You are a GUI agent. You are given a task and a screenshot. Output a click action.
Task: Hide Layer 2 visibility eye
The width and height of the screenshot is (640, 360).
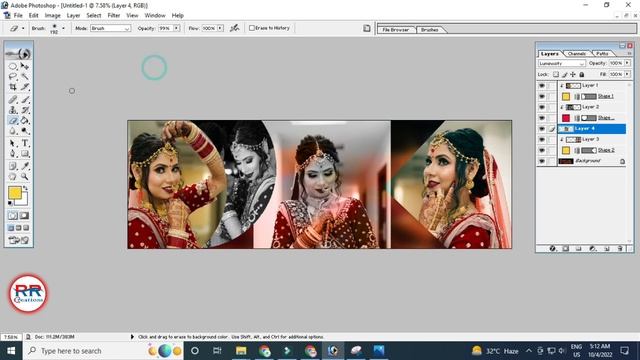(542, 107)
